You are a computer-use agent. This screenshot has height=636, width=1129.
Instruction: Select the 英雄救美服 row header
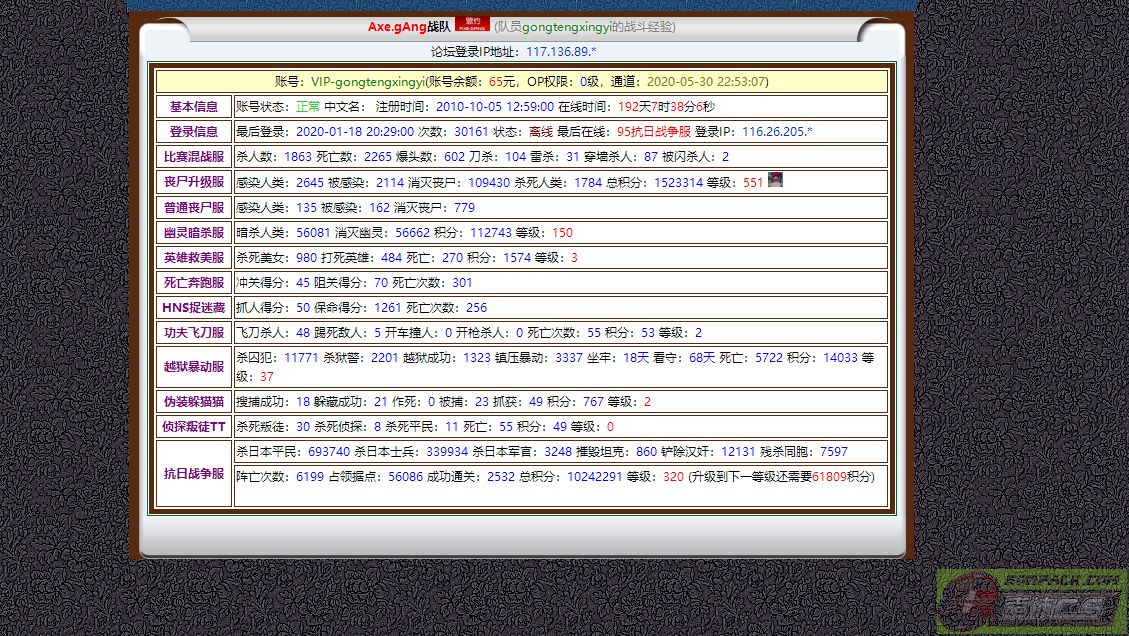coord(194,258)
